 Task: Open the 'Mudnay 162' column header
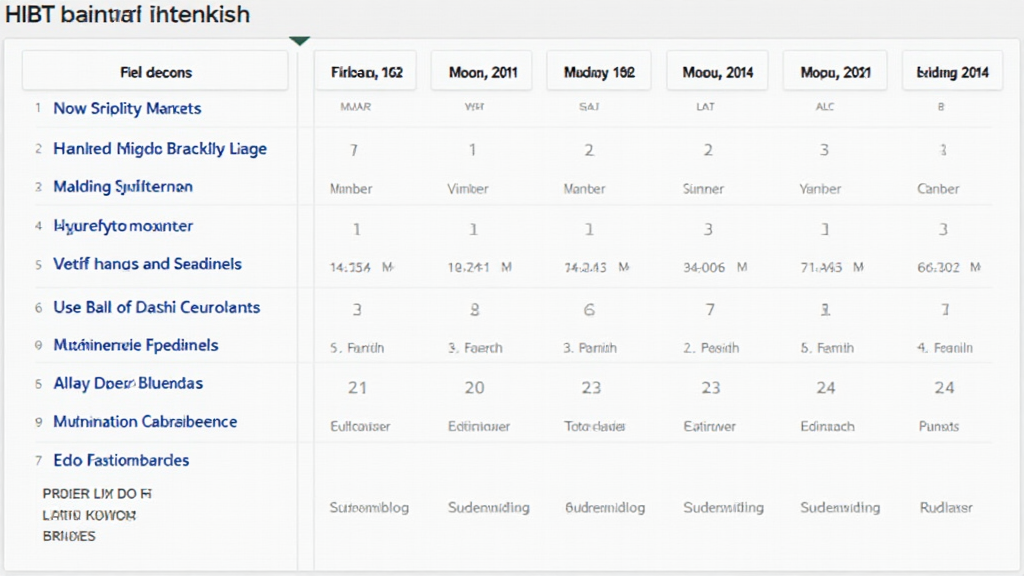[x=599, y=72]
